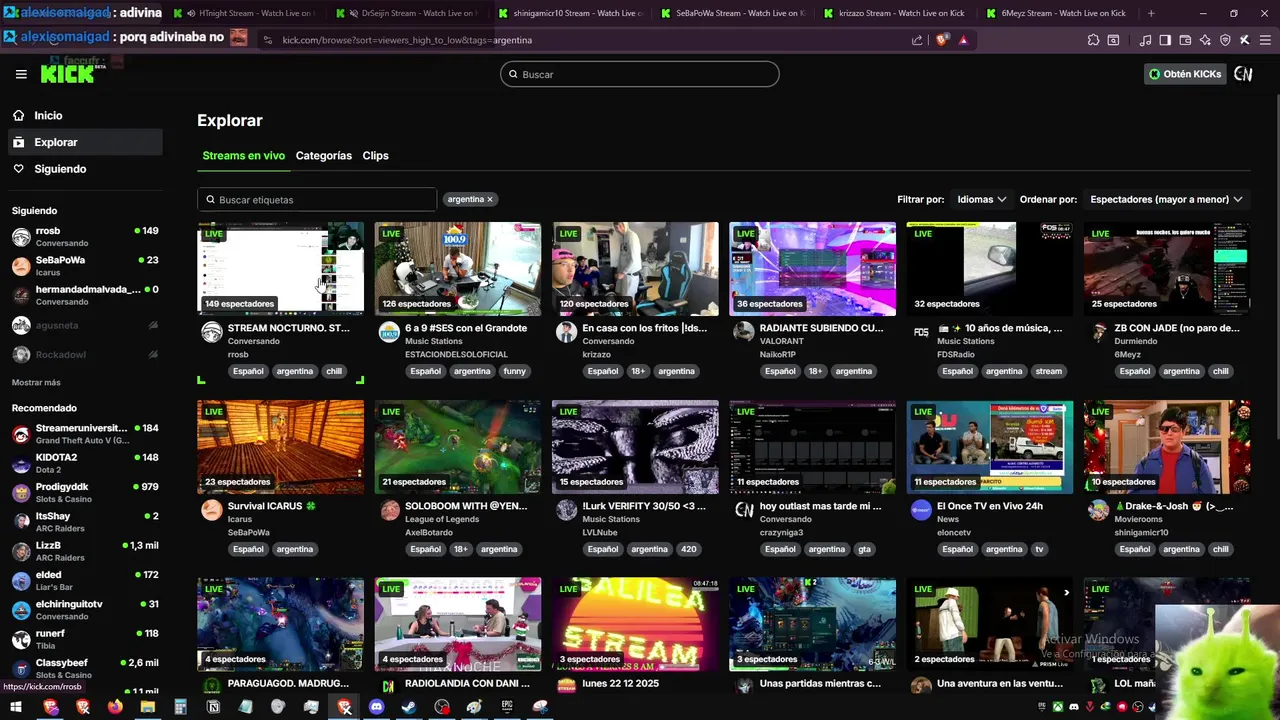Open the Leo AI sparkle icon
The height and width of the screenshot is (720, 1280).
pyautogui.click(x=1205, y=40)
